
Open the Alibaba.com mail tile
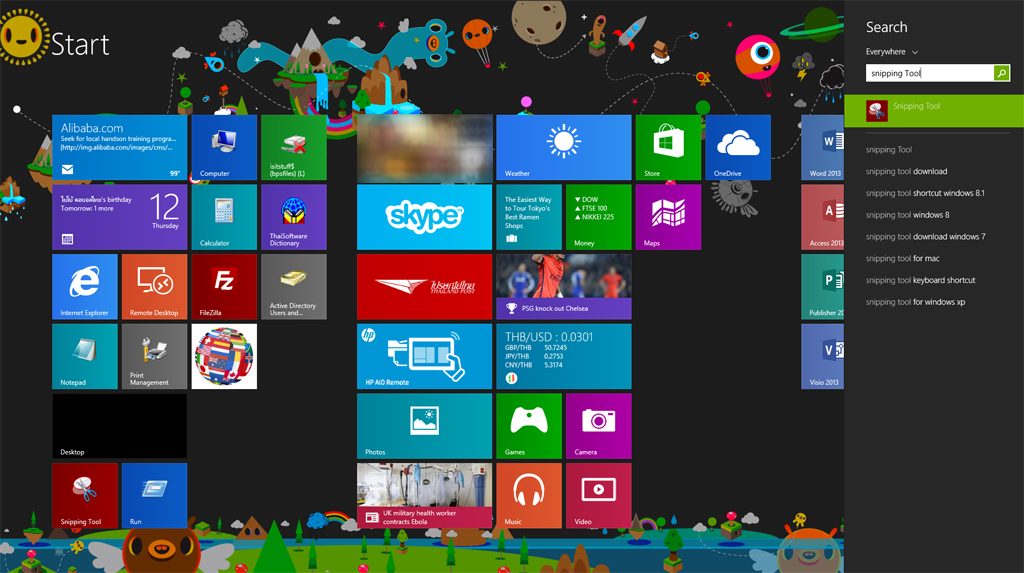click(x=120, y=148)
